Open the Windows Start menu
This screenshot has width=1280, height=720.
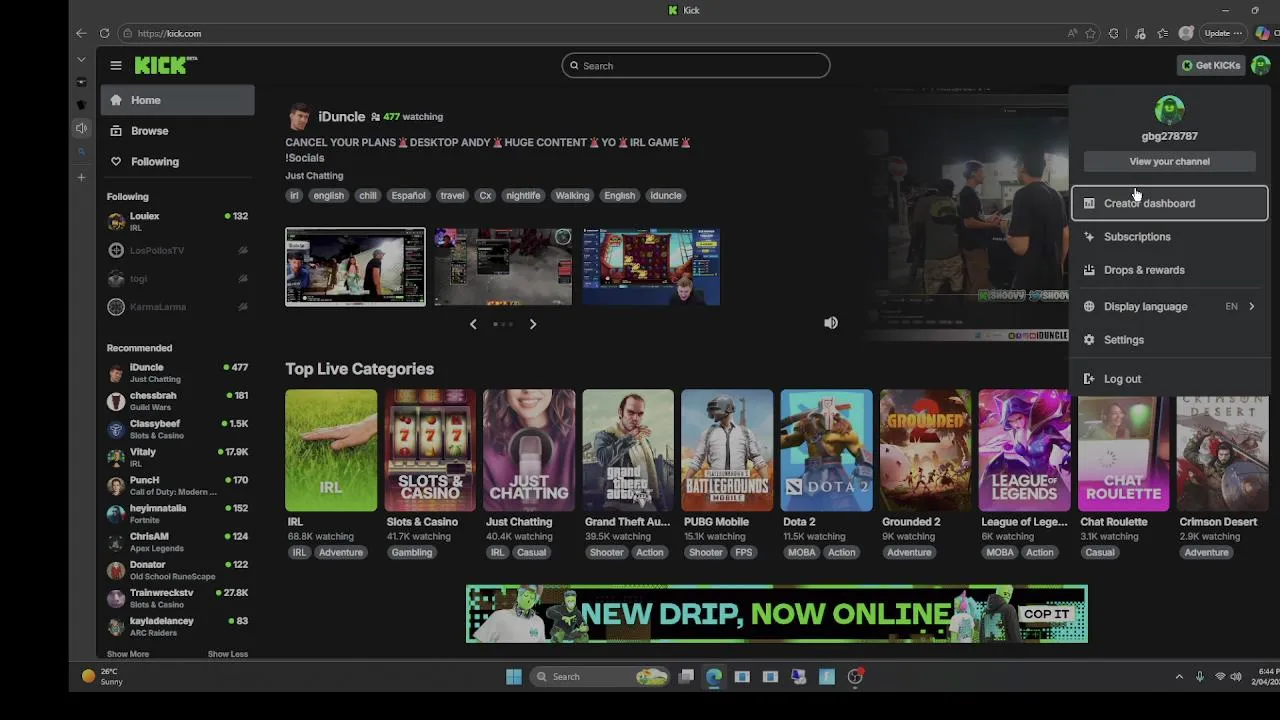[x=513, y=677]
